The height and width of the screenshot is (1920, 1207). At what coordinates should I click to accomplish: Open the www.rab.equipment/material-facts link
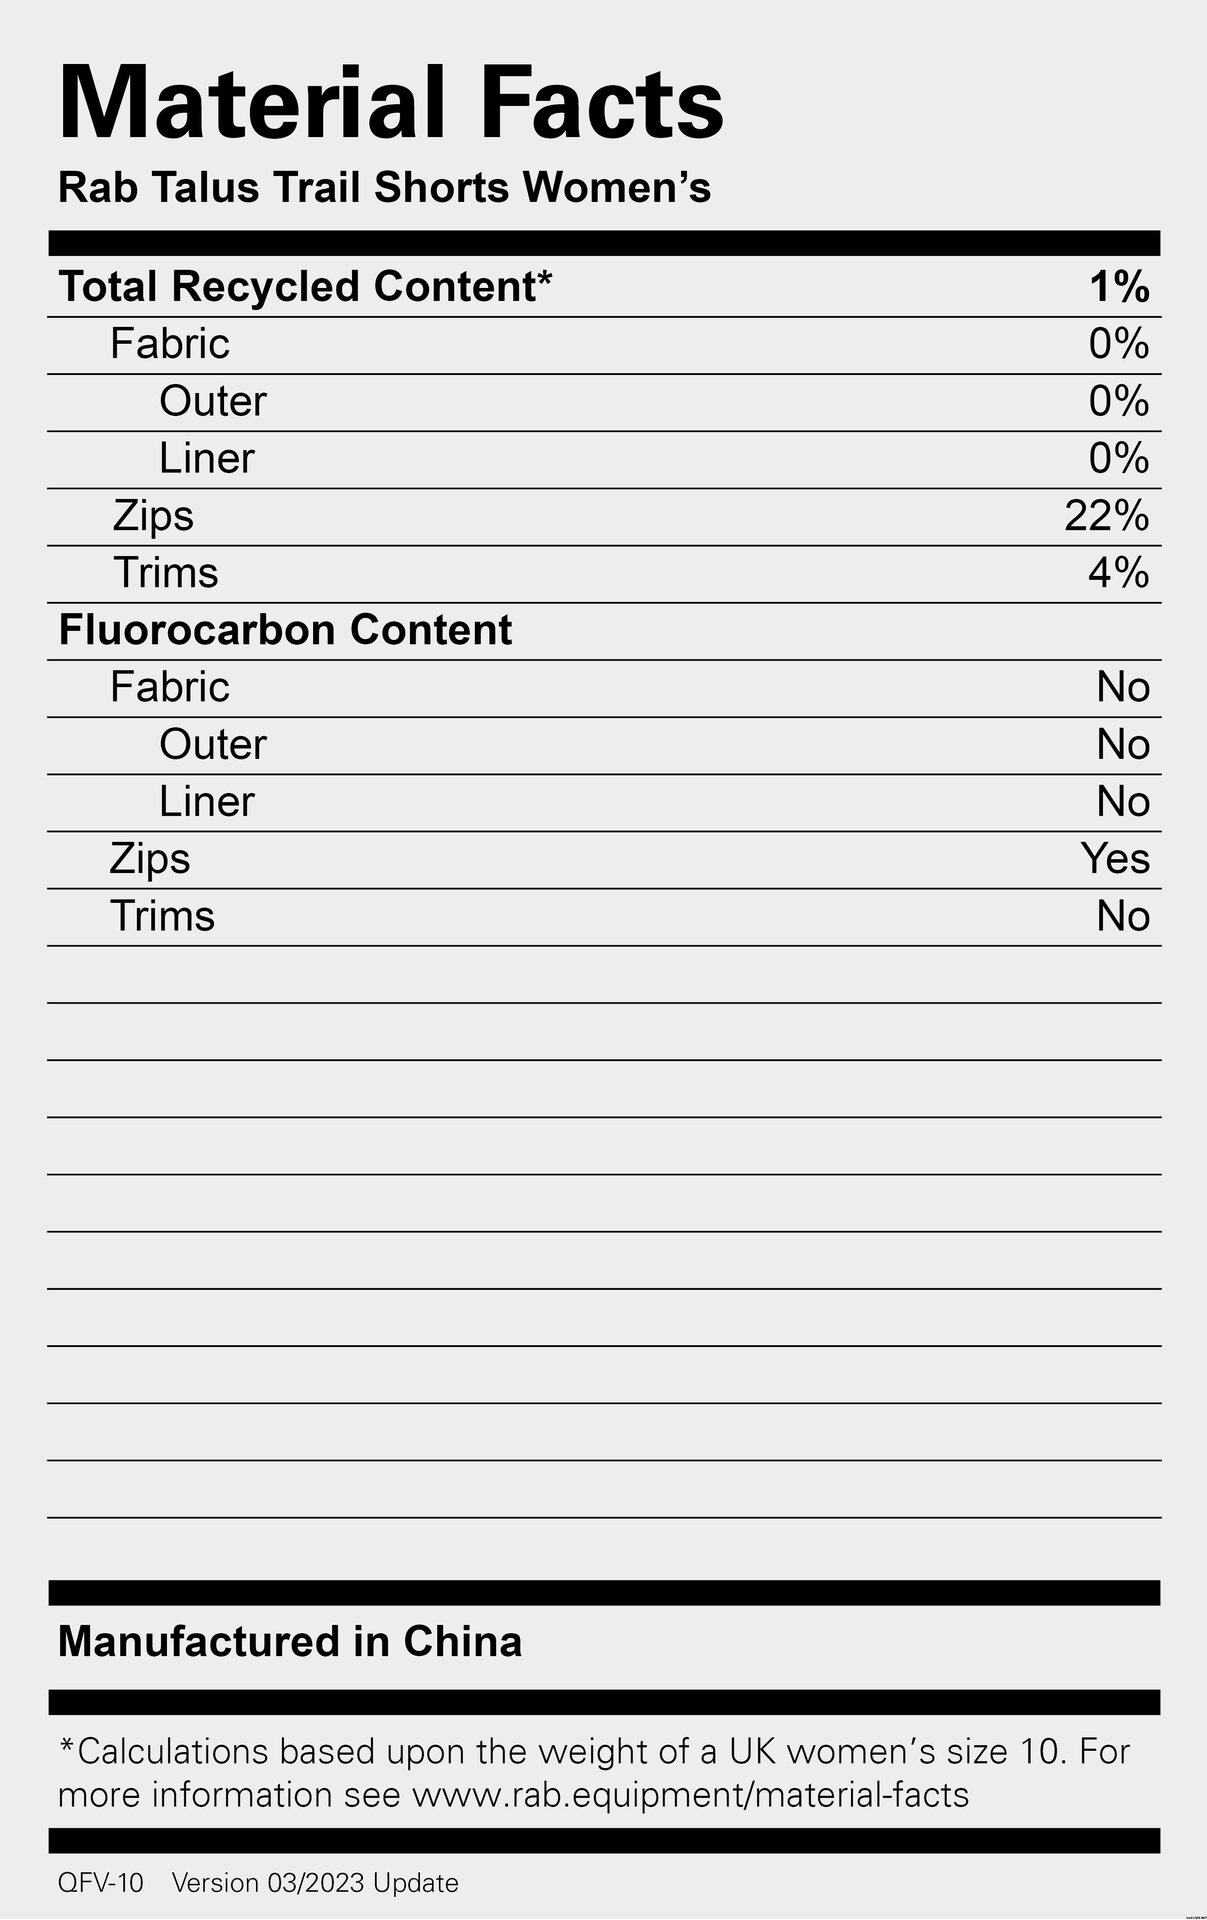690,1795
